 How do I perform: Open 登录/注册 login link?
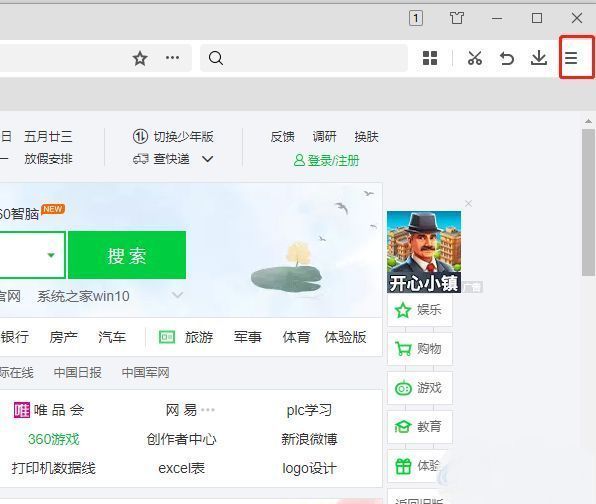[x=326, y=160]
